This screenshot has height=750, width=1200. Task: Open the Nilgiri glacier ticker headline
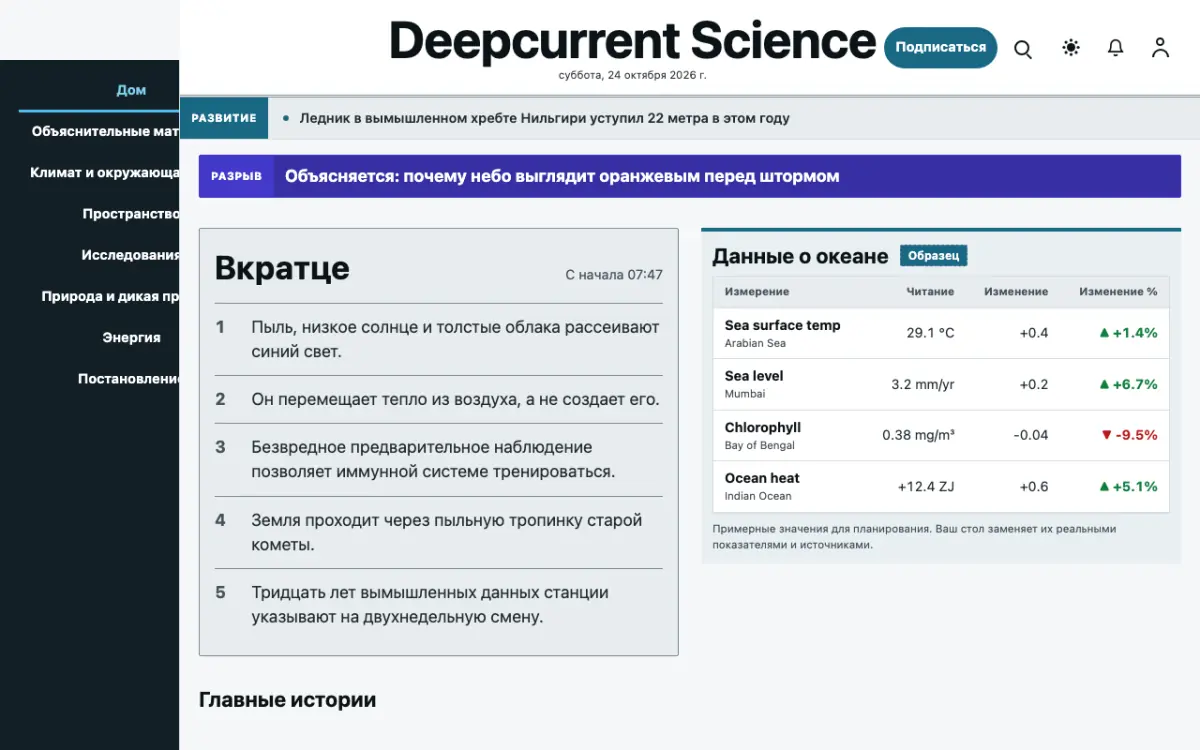click(x=544, y=118)
